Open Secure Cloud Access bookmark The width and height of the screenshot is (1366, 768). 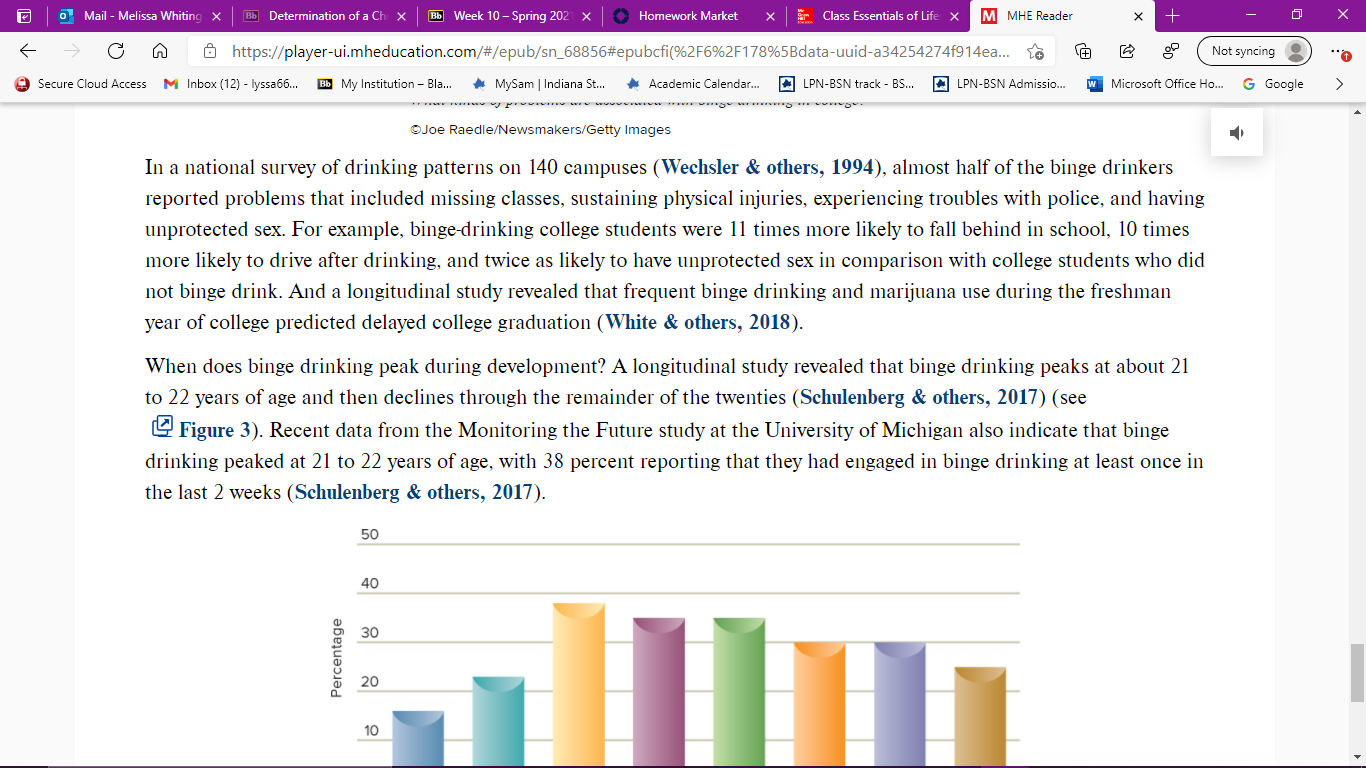81,84
